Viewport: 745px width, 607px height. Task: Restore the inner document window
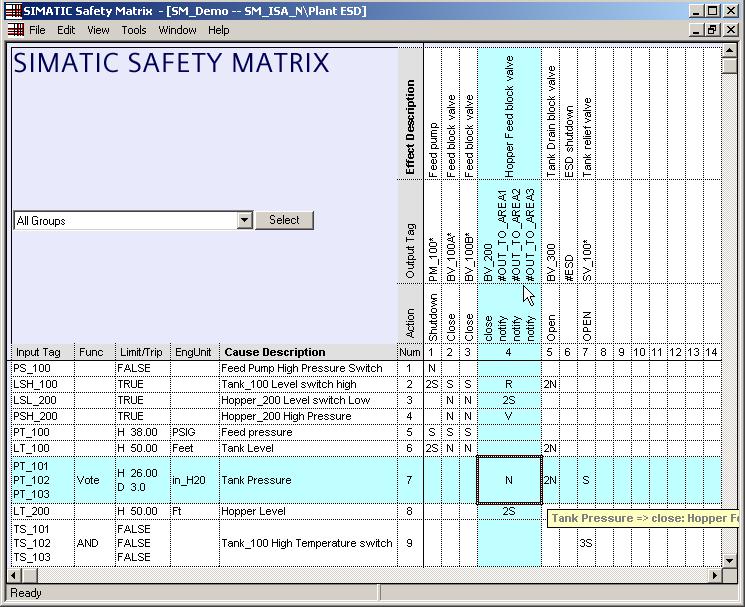[712, 30]
